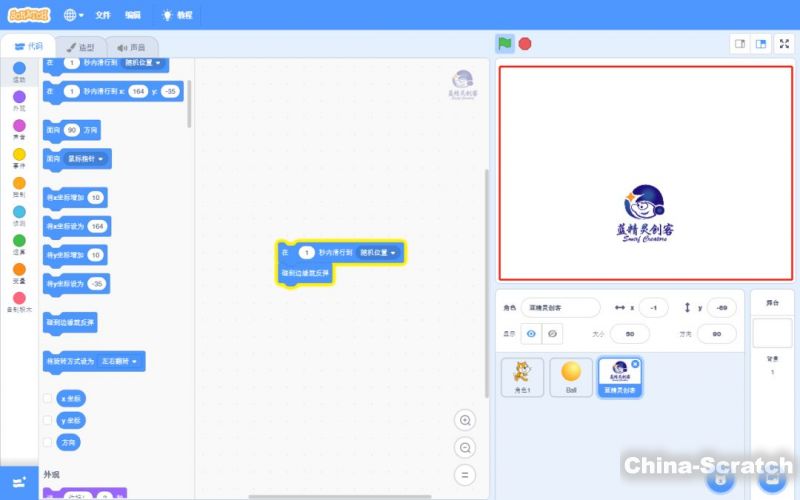Open the 文件 menu
This screenshot has width=800, height=500.
click(x=103, y=15)
